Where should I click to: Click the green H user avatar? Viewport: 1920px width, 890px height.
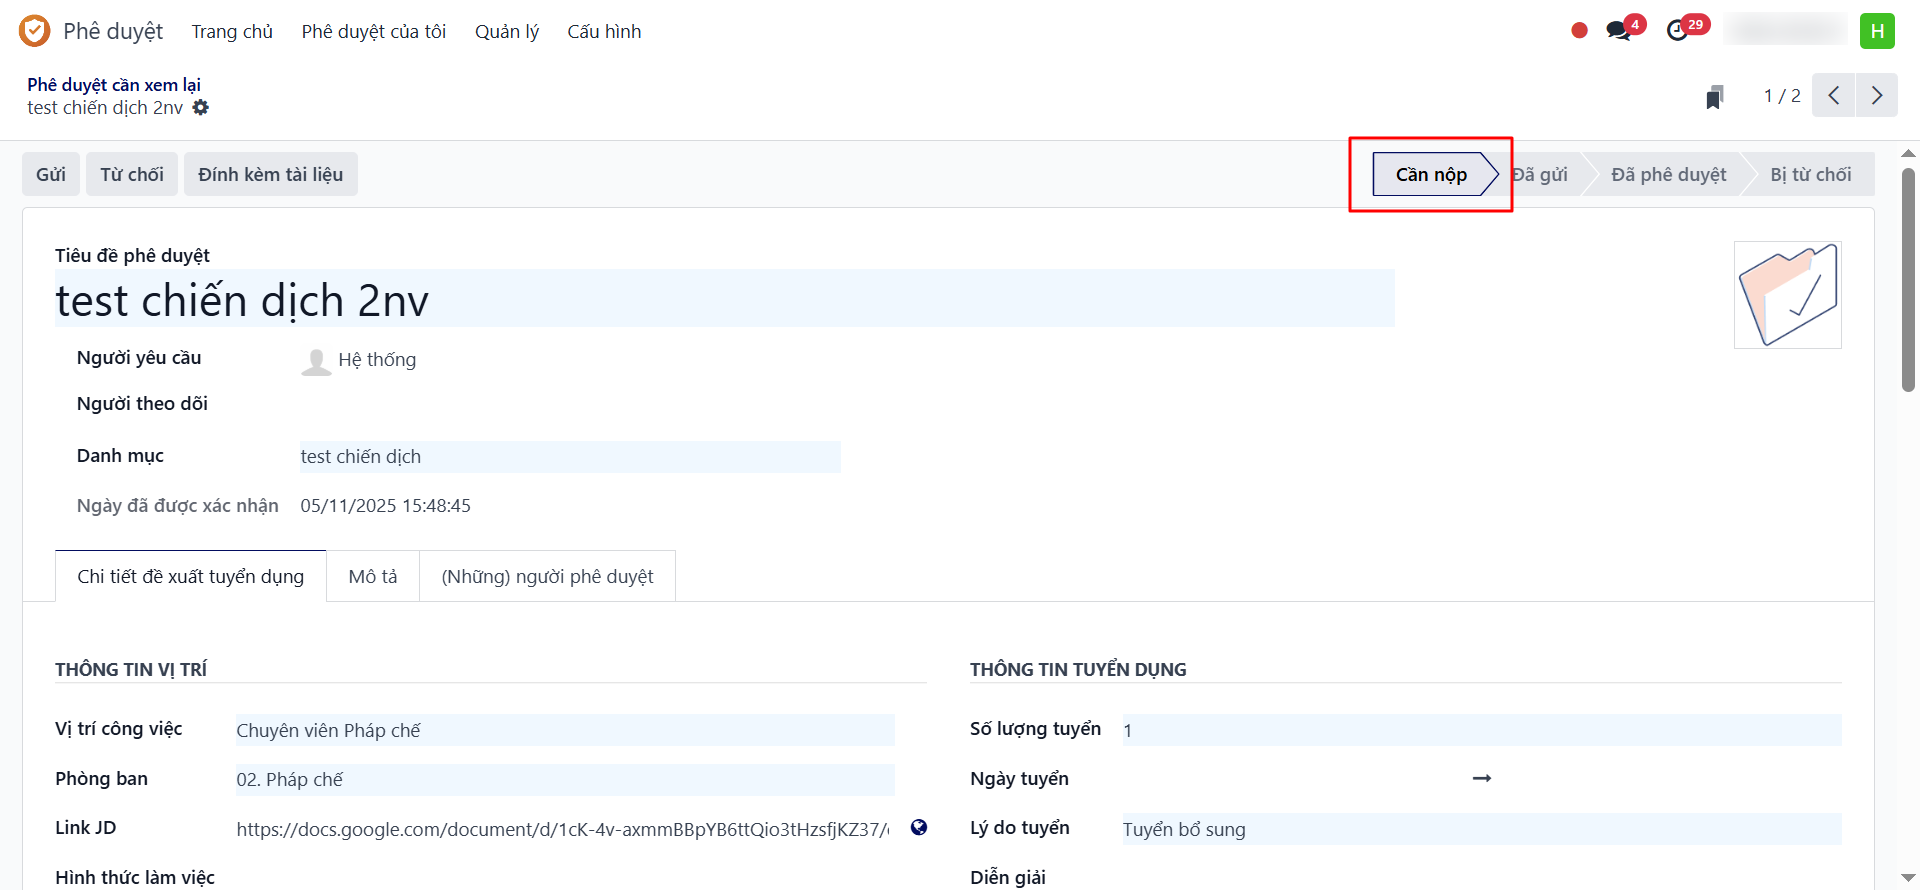tap(1877, 31)
